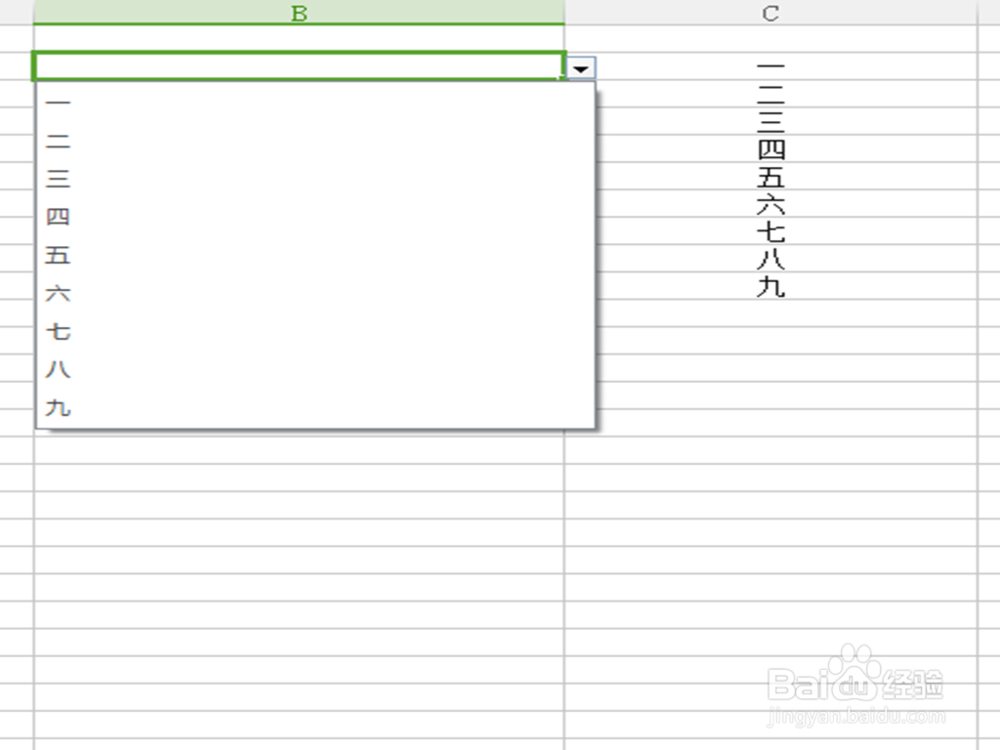This screenshot has height=750, width=1000.
Task: Select column C cell containing 四
Action: tap(770, 149)
